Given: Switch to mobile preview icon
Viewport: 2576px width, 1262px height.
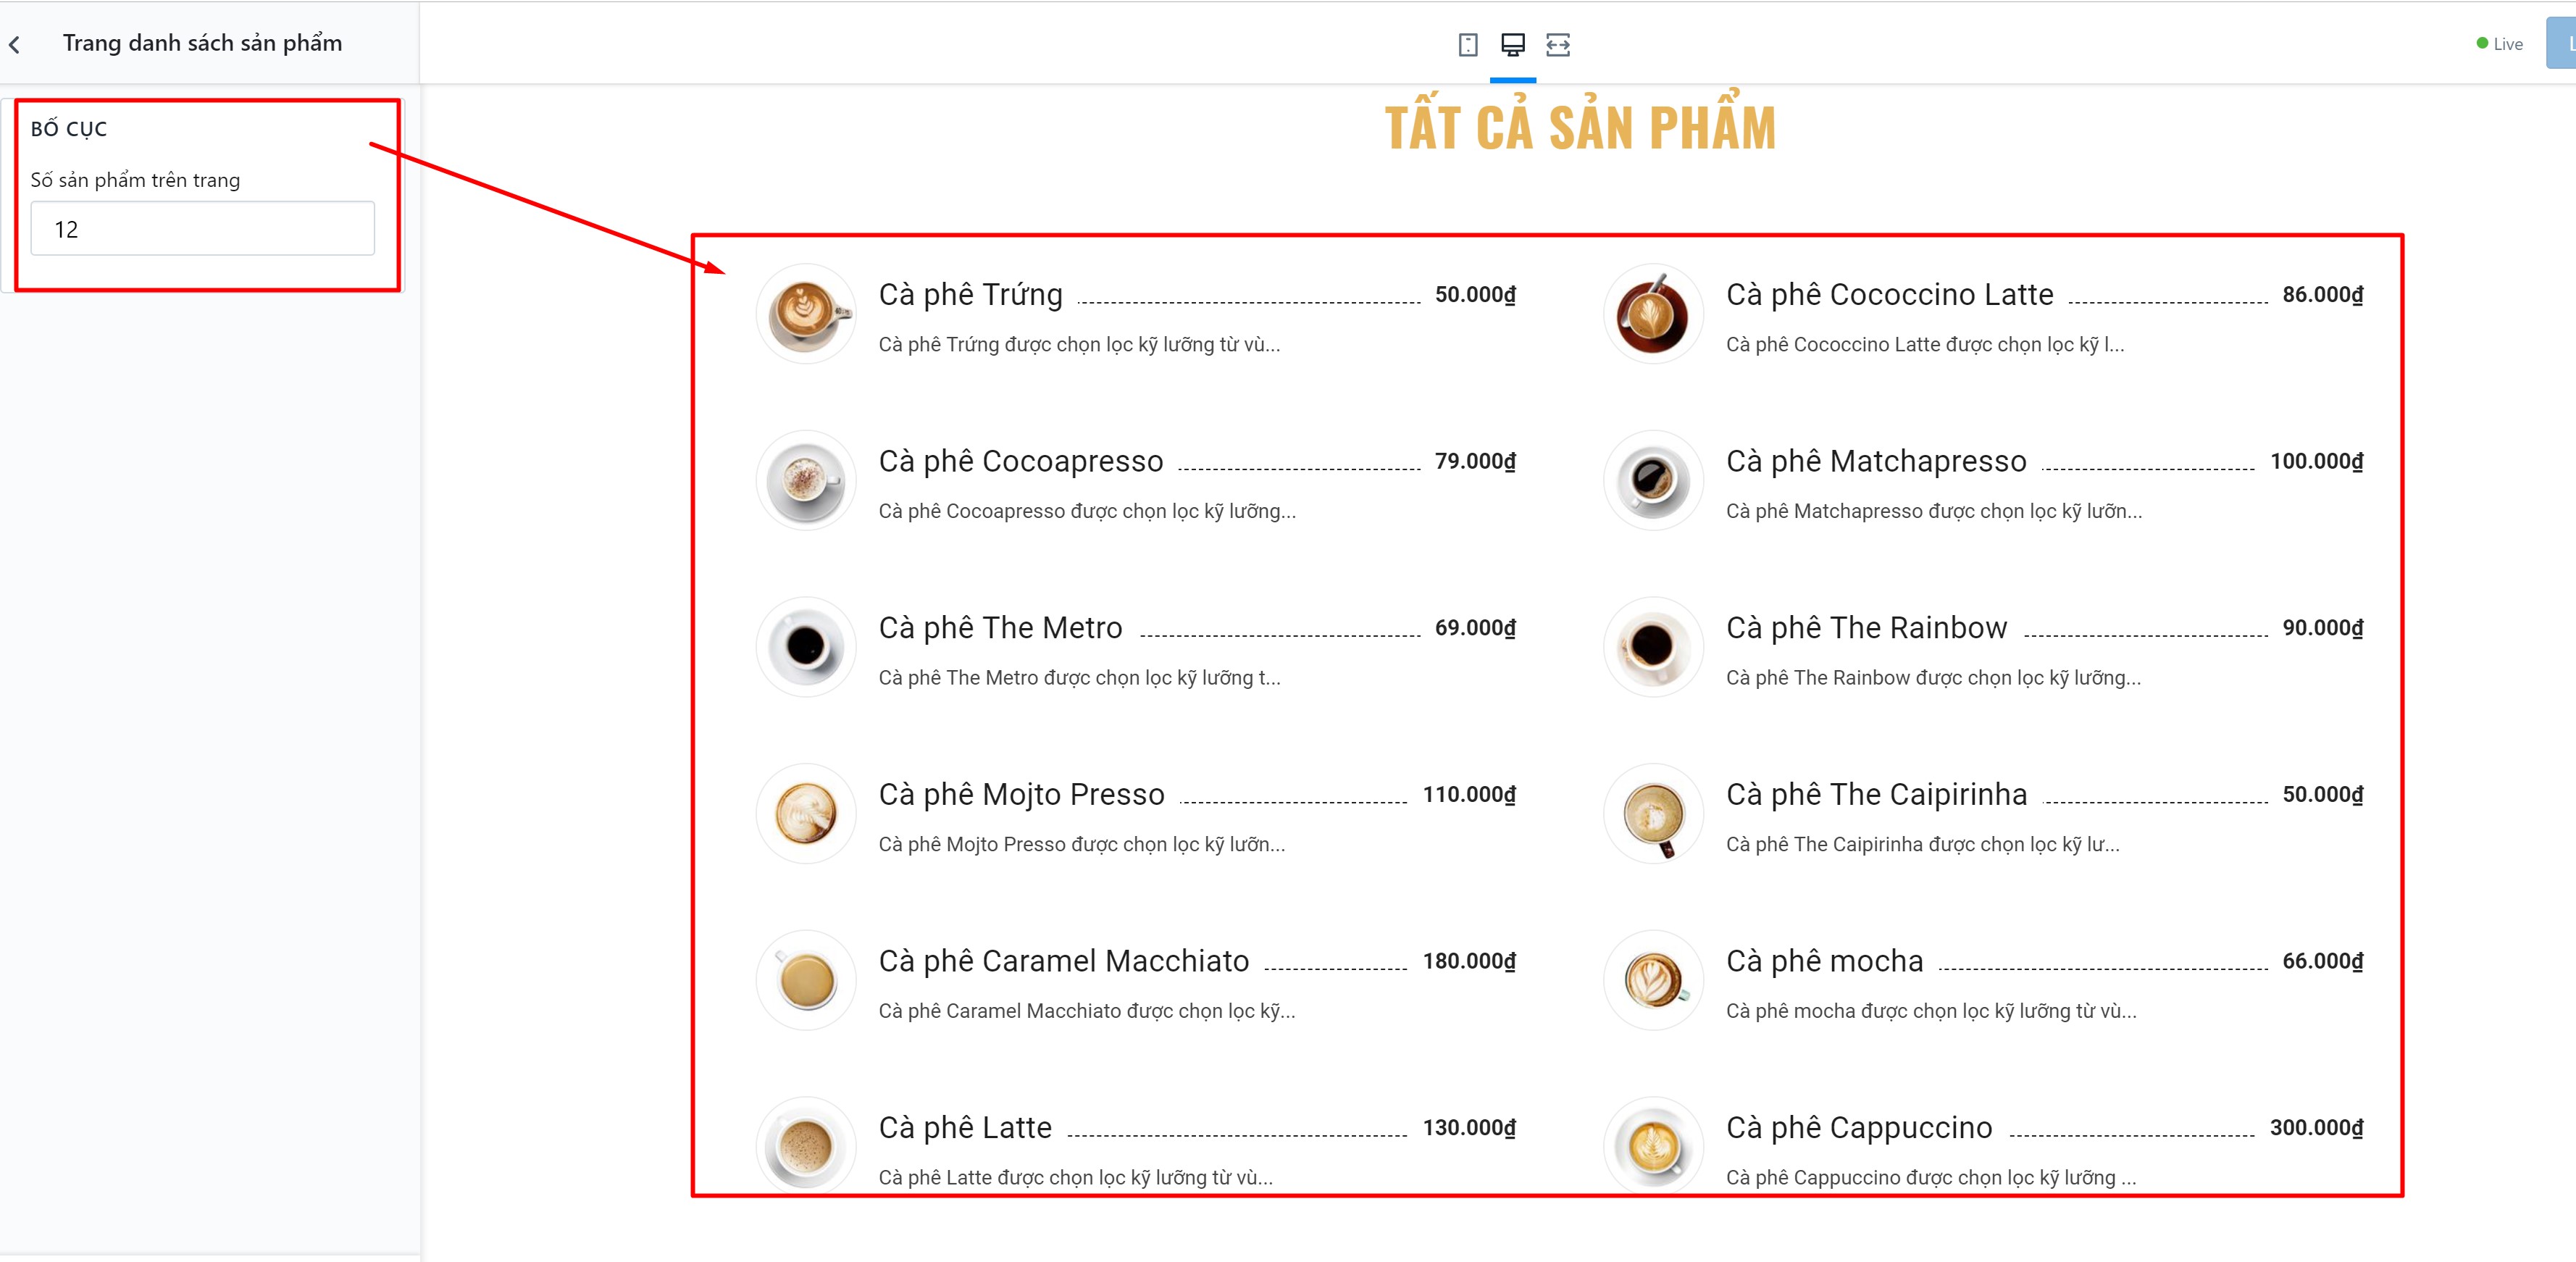Looking at the screenshot, I should pyautogui.click(x=1467, y=44).
